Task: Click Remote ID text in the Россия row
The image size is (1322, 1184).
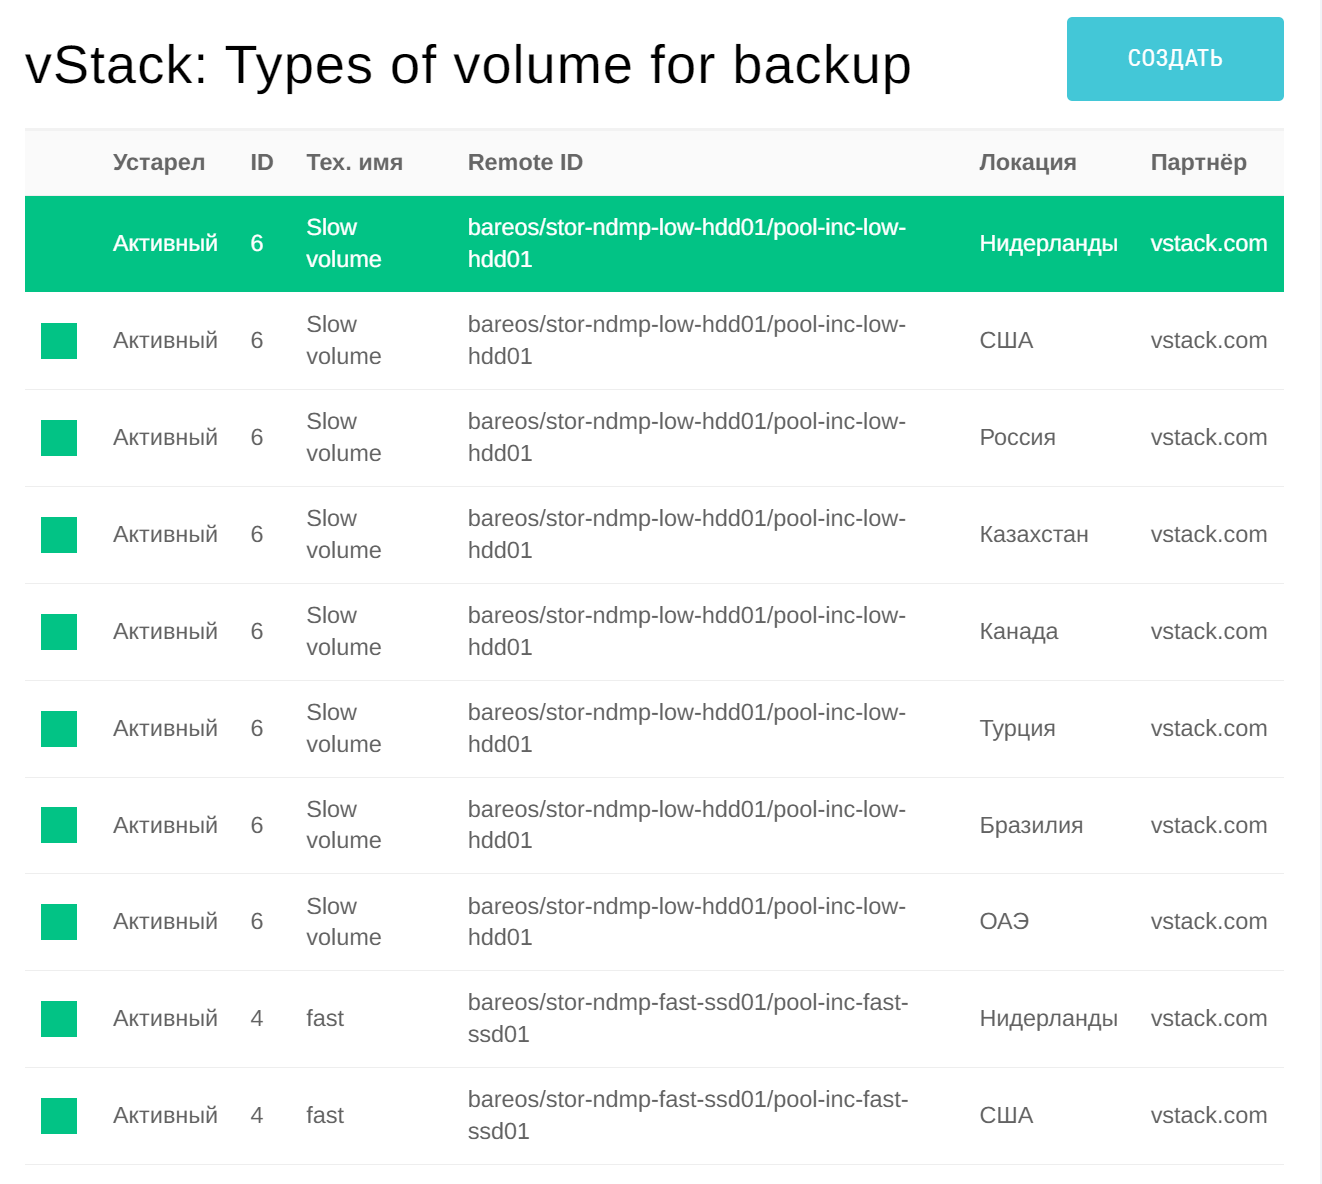Action: (687, 437)
